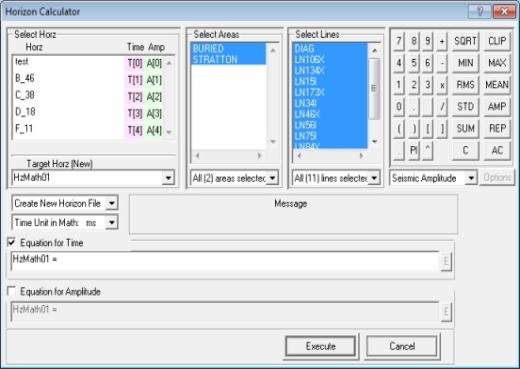520x369 pixels.
Task: Select the DIAG line
Action: pos(330,49)
